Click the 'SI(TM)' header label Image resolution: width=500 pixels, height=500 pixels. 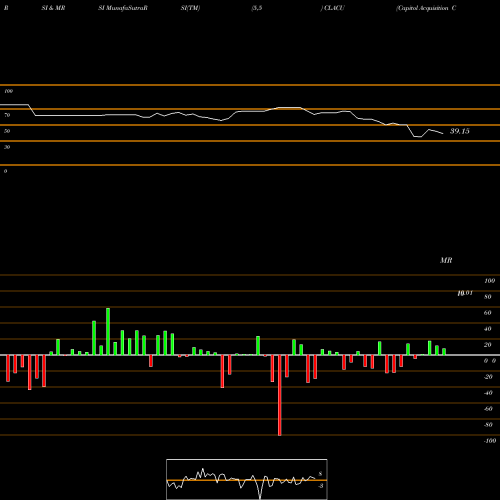[190, 8]
